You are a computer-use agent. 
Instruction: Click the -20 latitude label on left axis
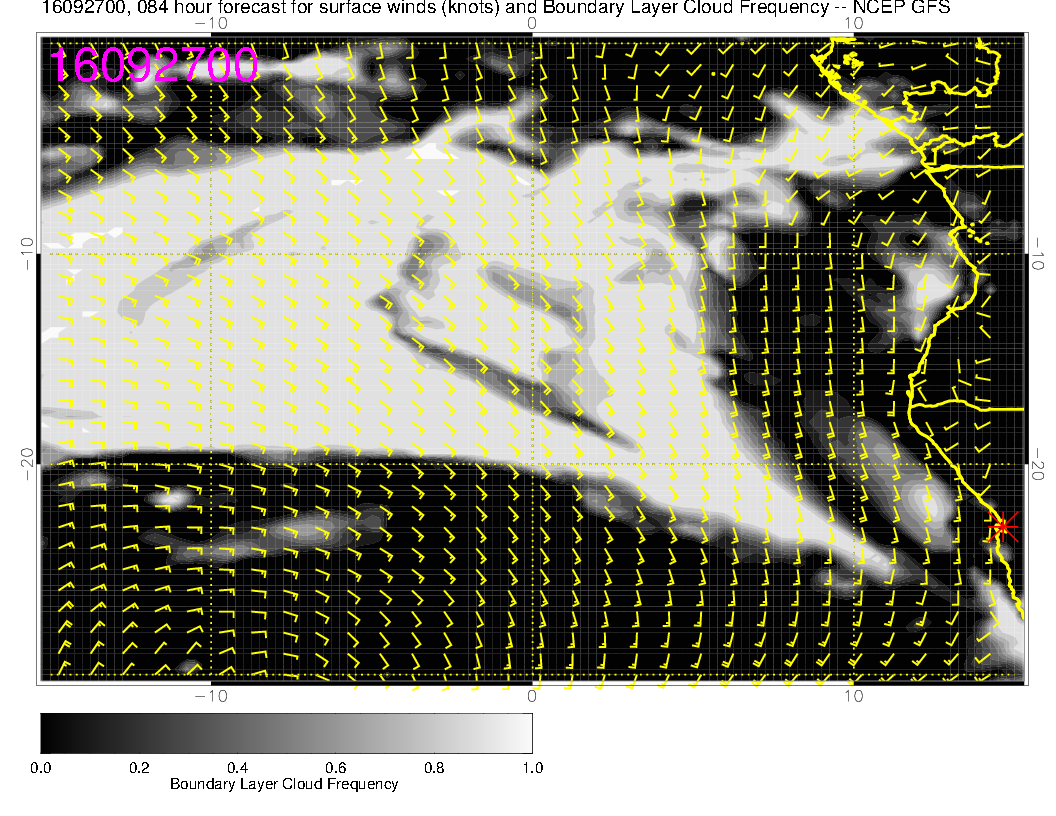click(29, 456)
